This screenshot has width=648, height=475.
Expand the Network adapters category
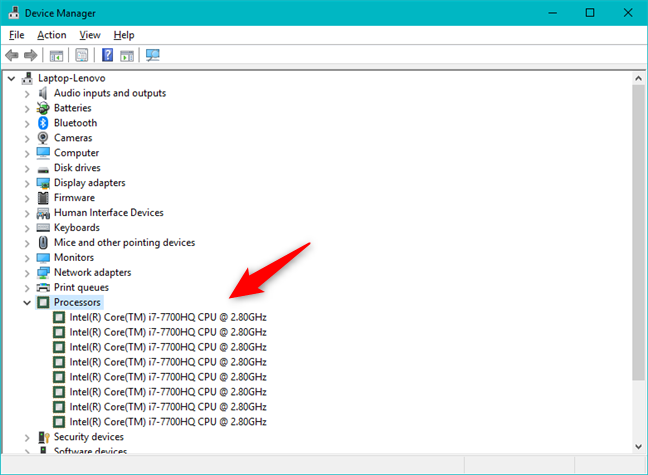(x=27, y=273)
